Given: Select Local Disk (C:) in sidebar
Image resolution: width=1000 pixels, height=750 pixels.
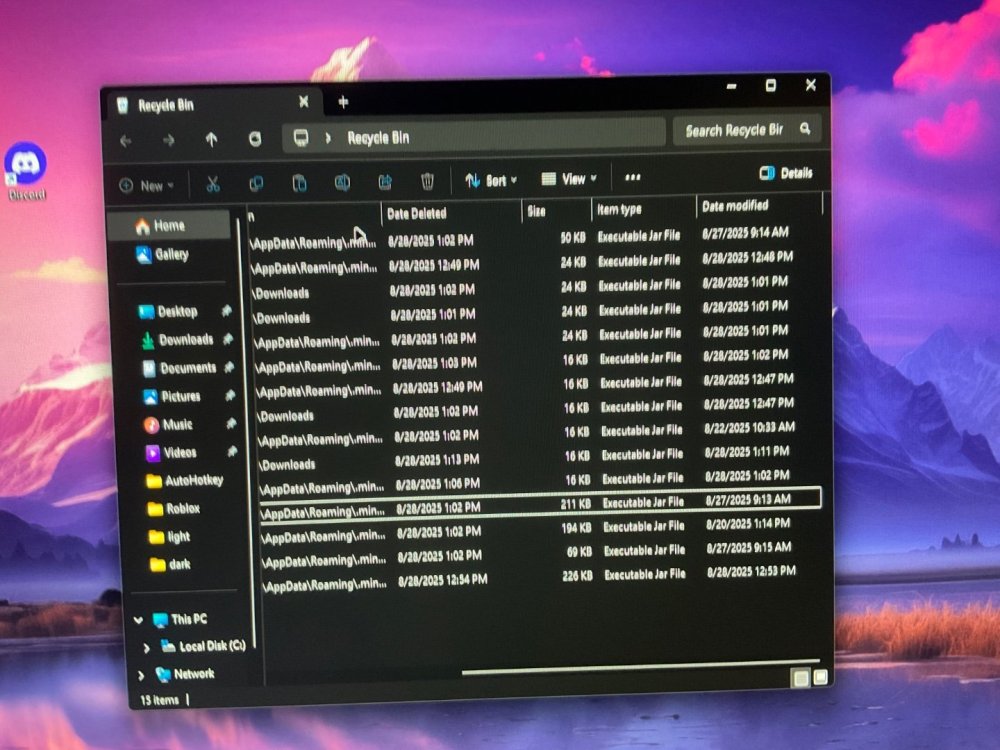Looking at the screenshot, I should (203, 646).
